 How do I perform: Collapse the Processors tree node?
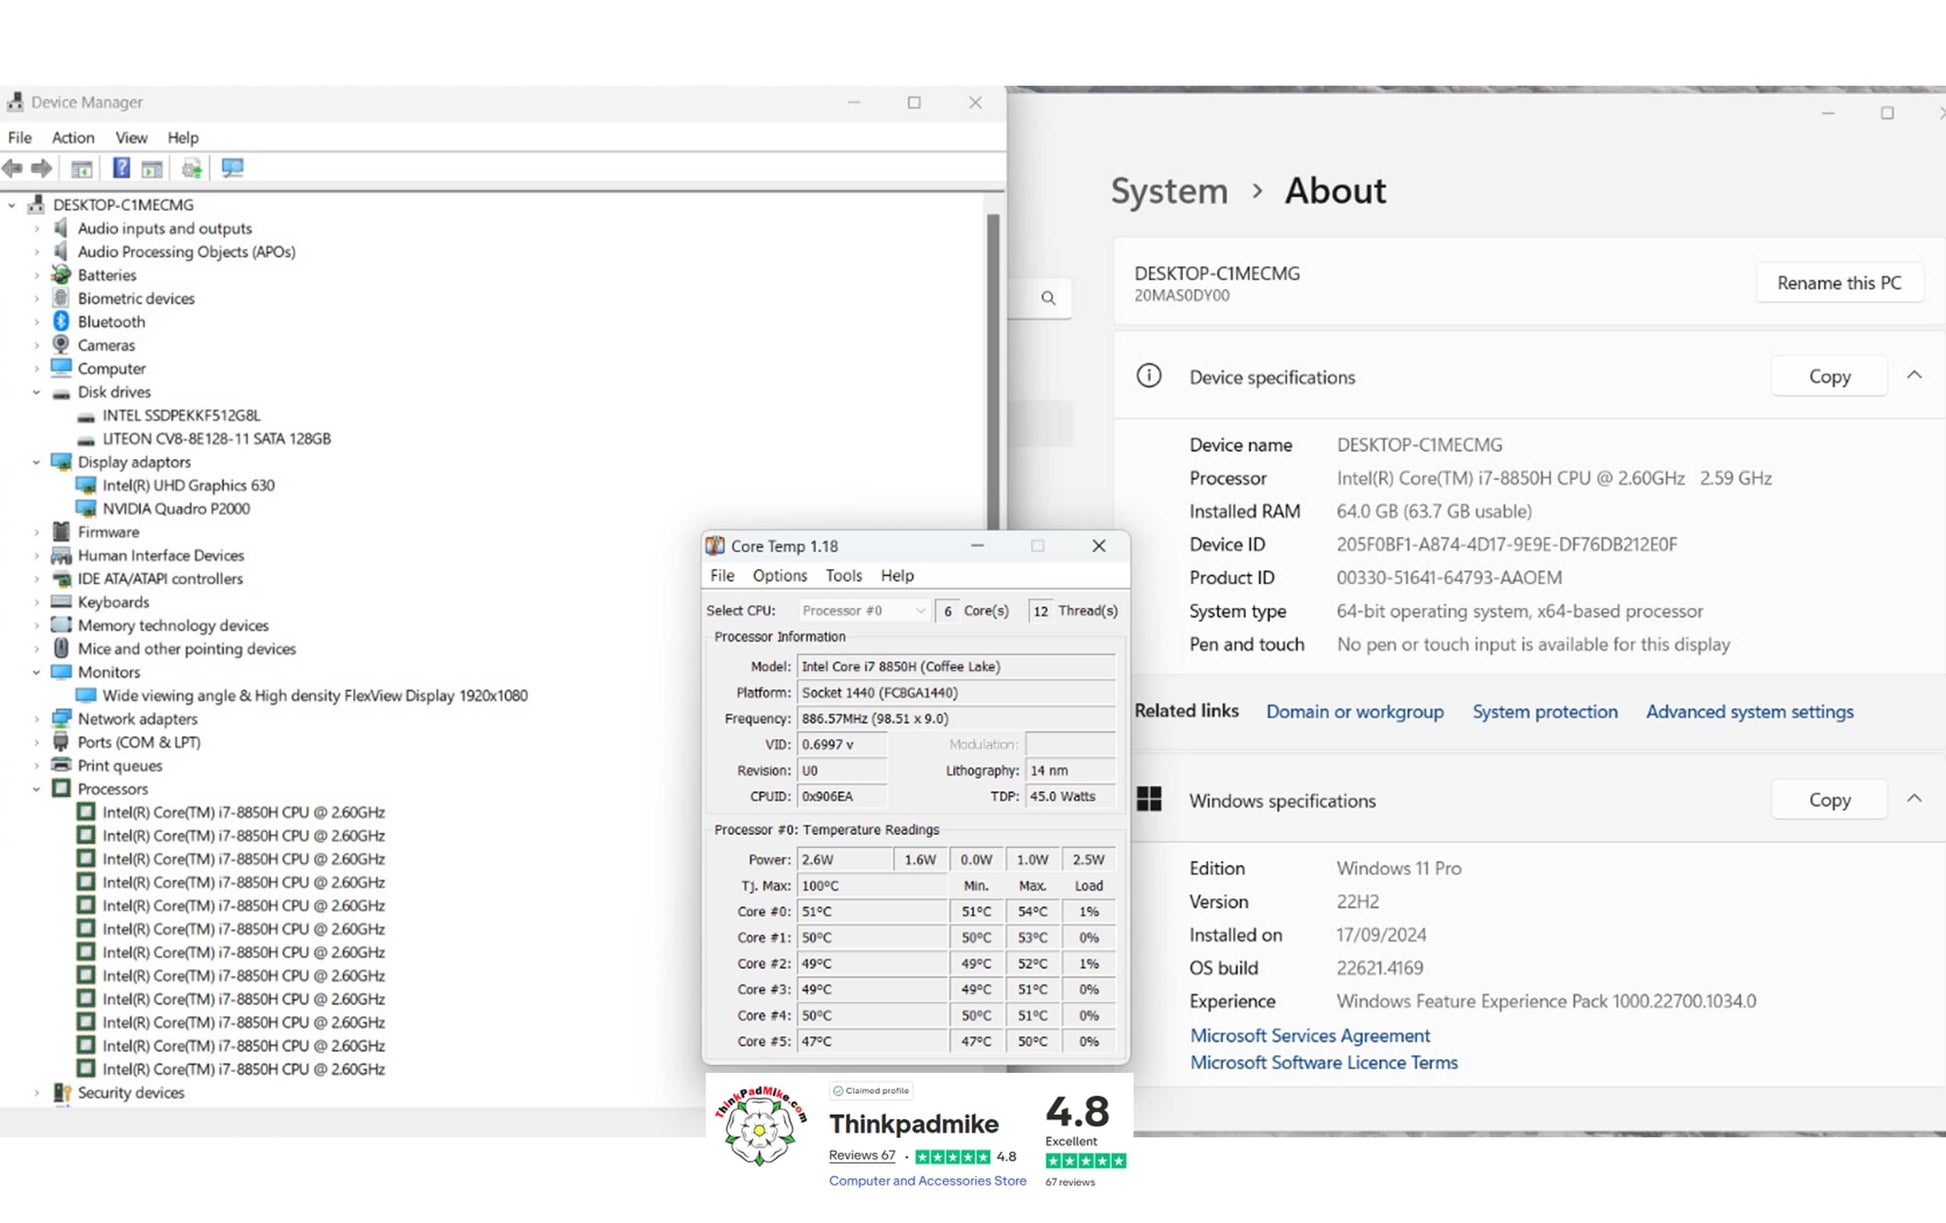click(37, 789)
